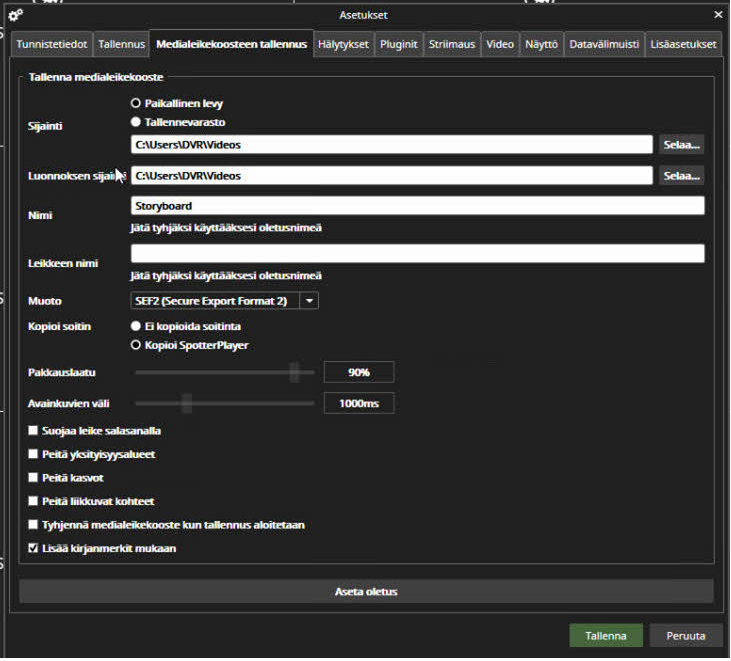Go to the Lisäasetukset tab

click(x=682, y=44)
